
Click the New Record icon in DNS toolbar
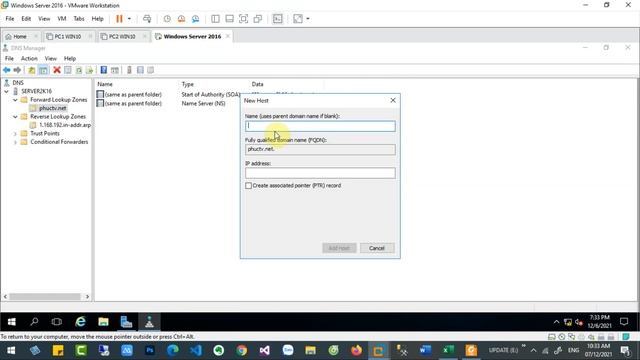point(140,70)
